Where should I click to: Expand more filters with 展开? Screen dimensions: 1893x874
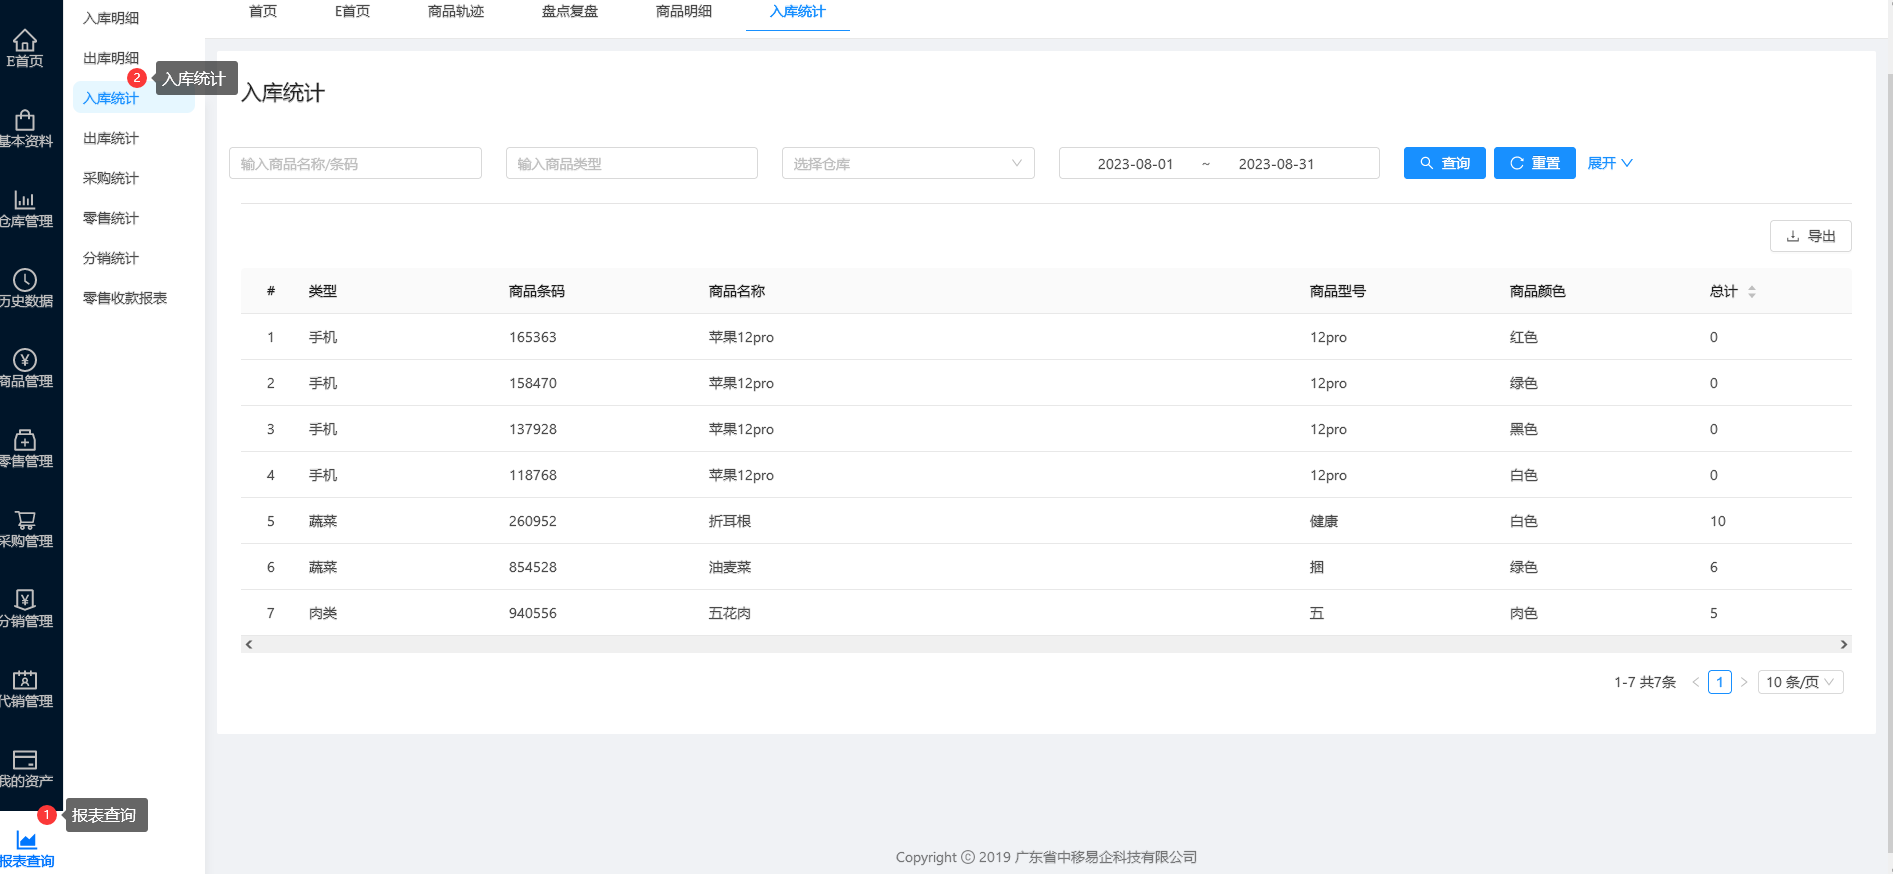tap(1610, 163)
